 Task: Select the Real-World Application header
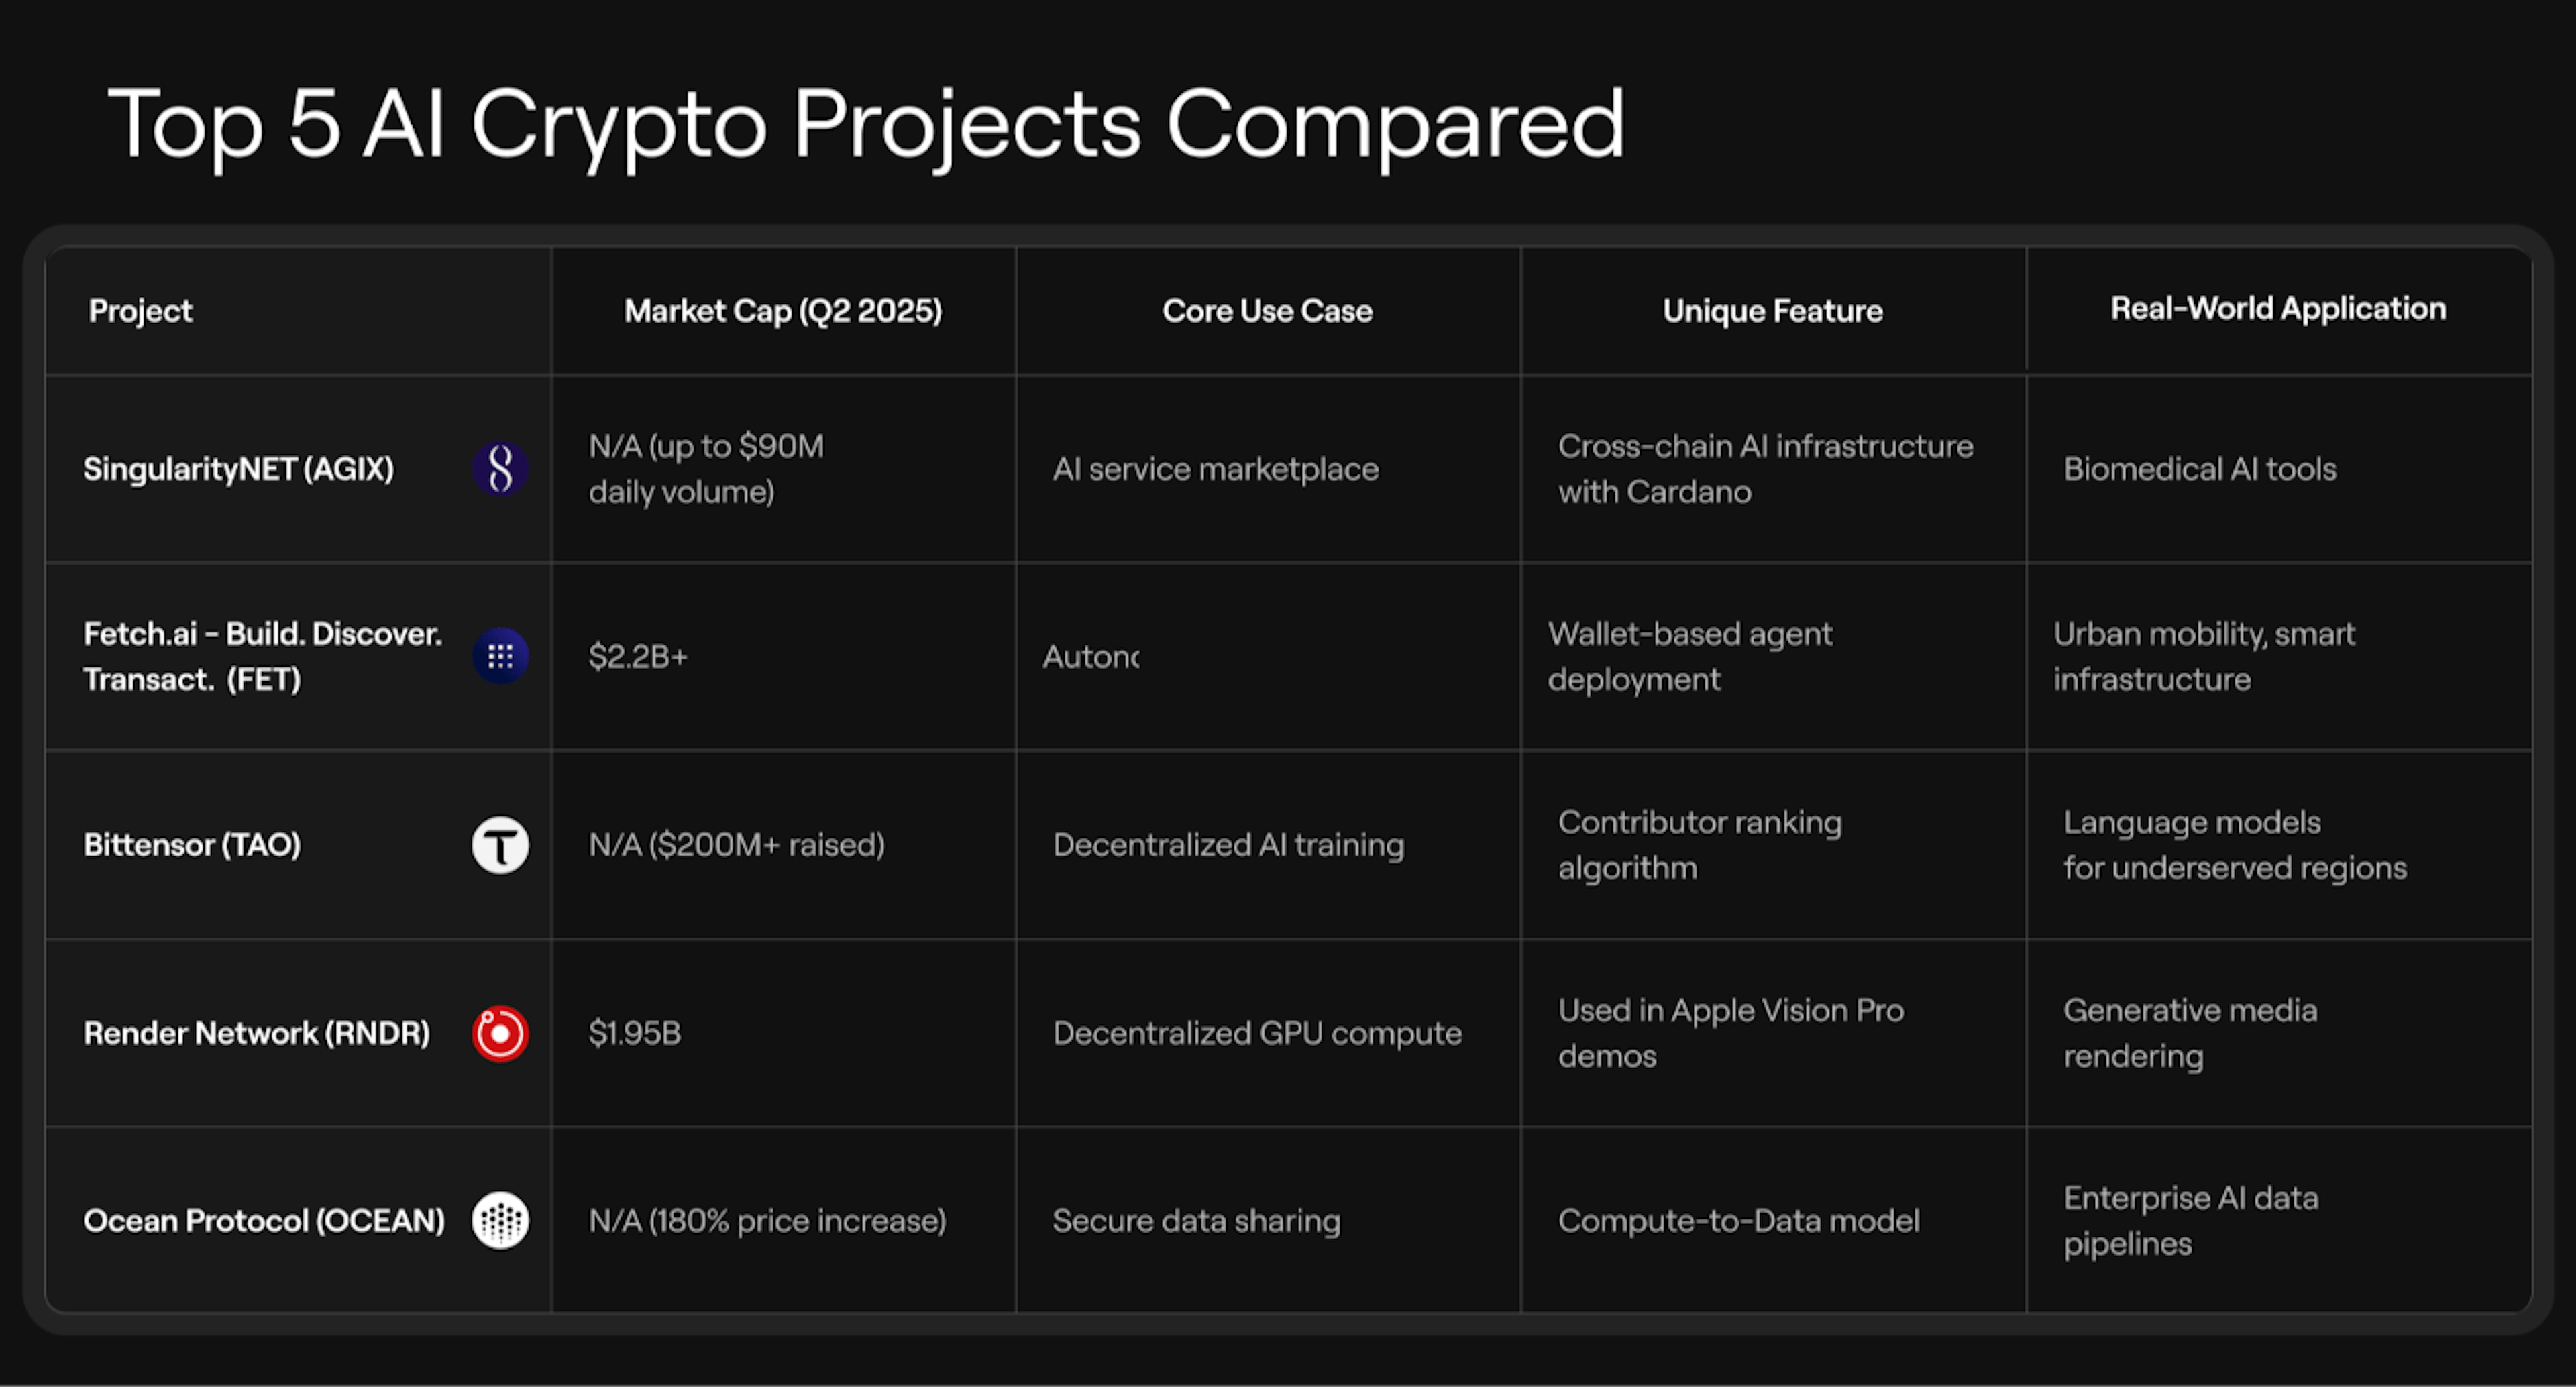click(x=2278, y=309)
